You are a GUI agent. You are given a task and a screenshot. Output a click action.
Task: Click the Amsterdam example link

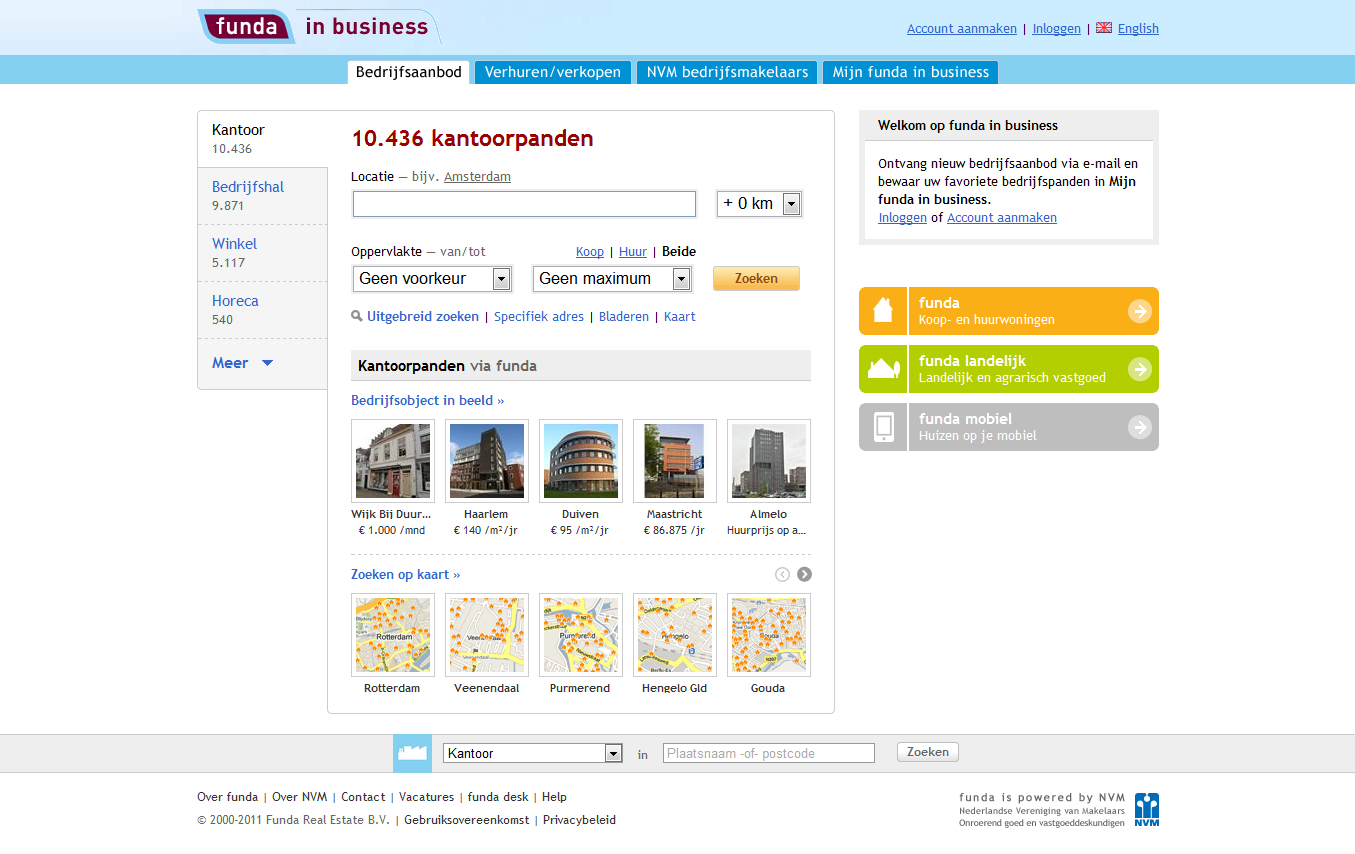coord(477,177)
